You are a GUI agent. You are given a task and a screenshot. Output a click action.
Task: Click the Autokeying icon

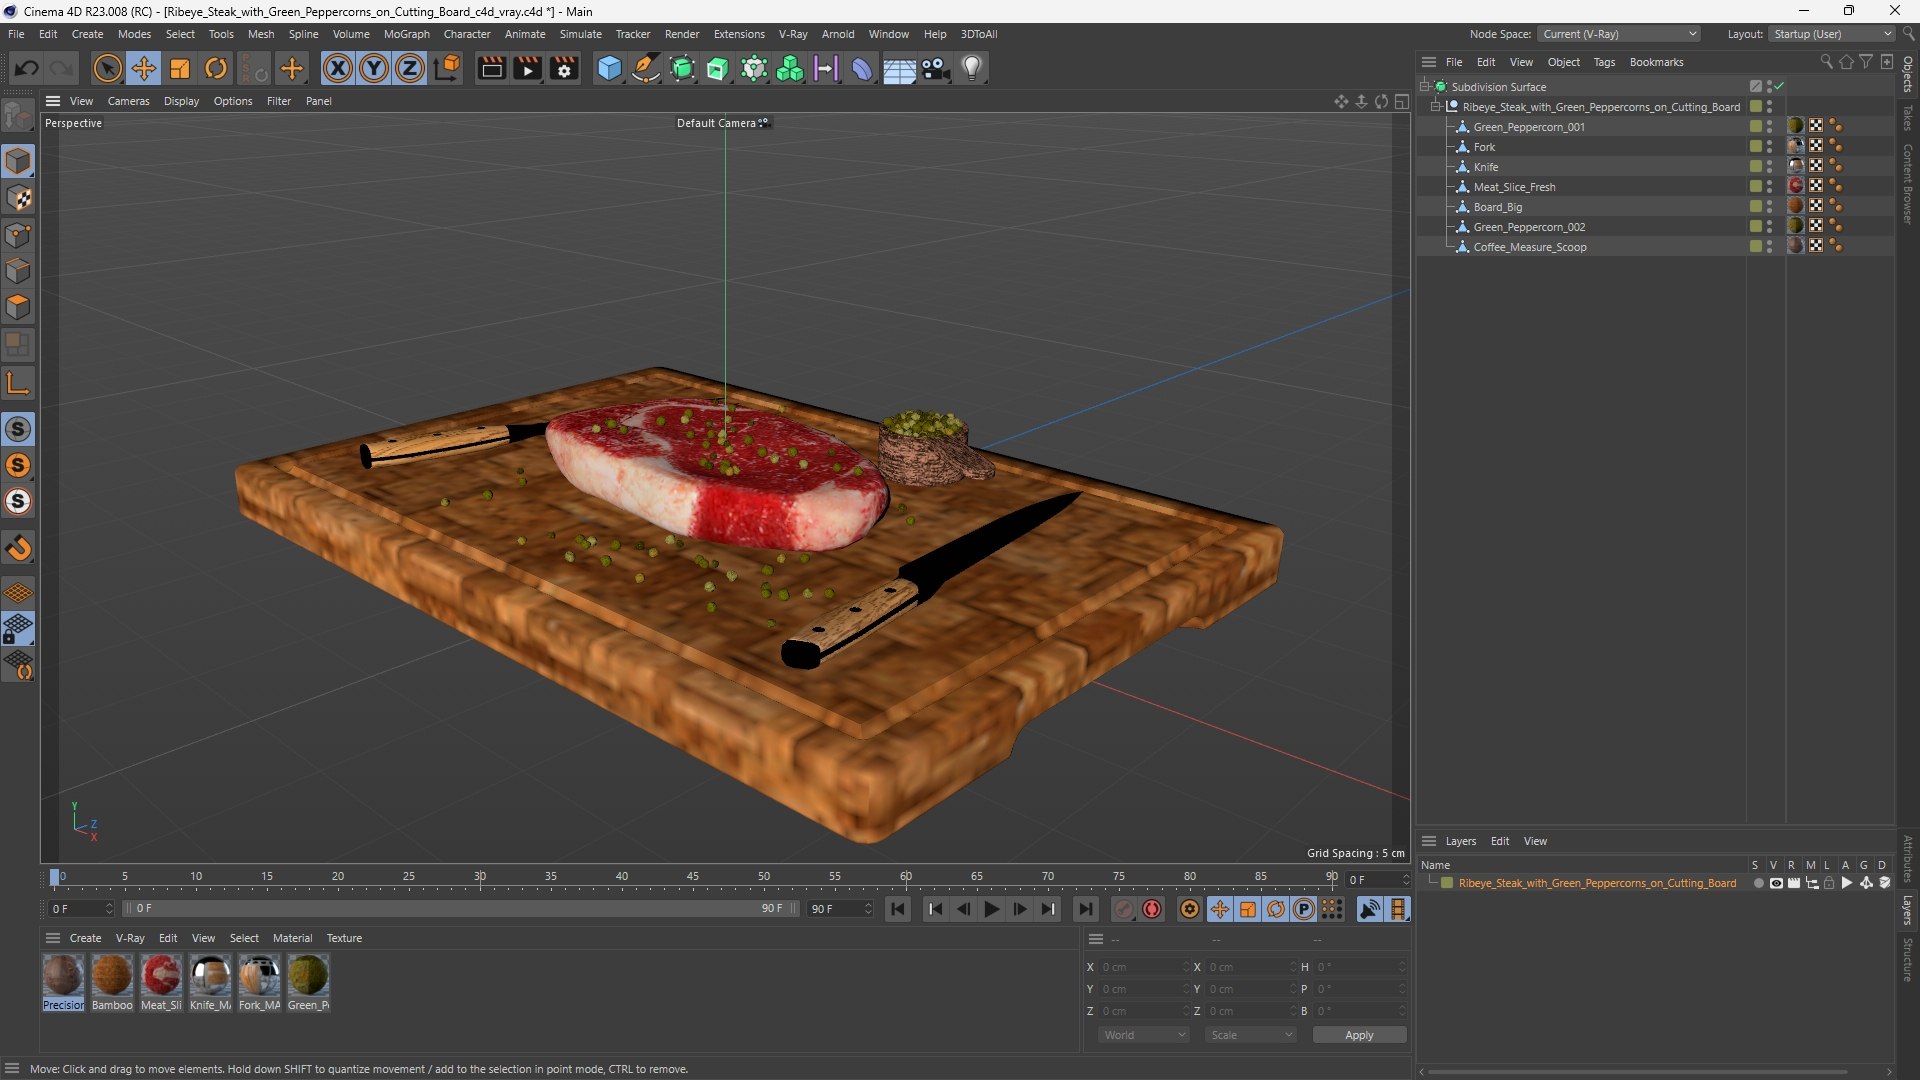pos(1152,909)
